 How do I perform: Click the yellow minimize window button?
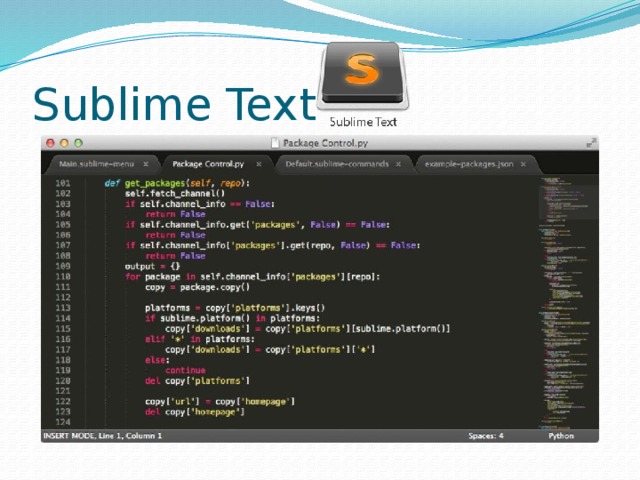(x=64, y=143)
